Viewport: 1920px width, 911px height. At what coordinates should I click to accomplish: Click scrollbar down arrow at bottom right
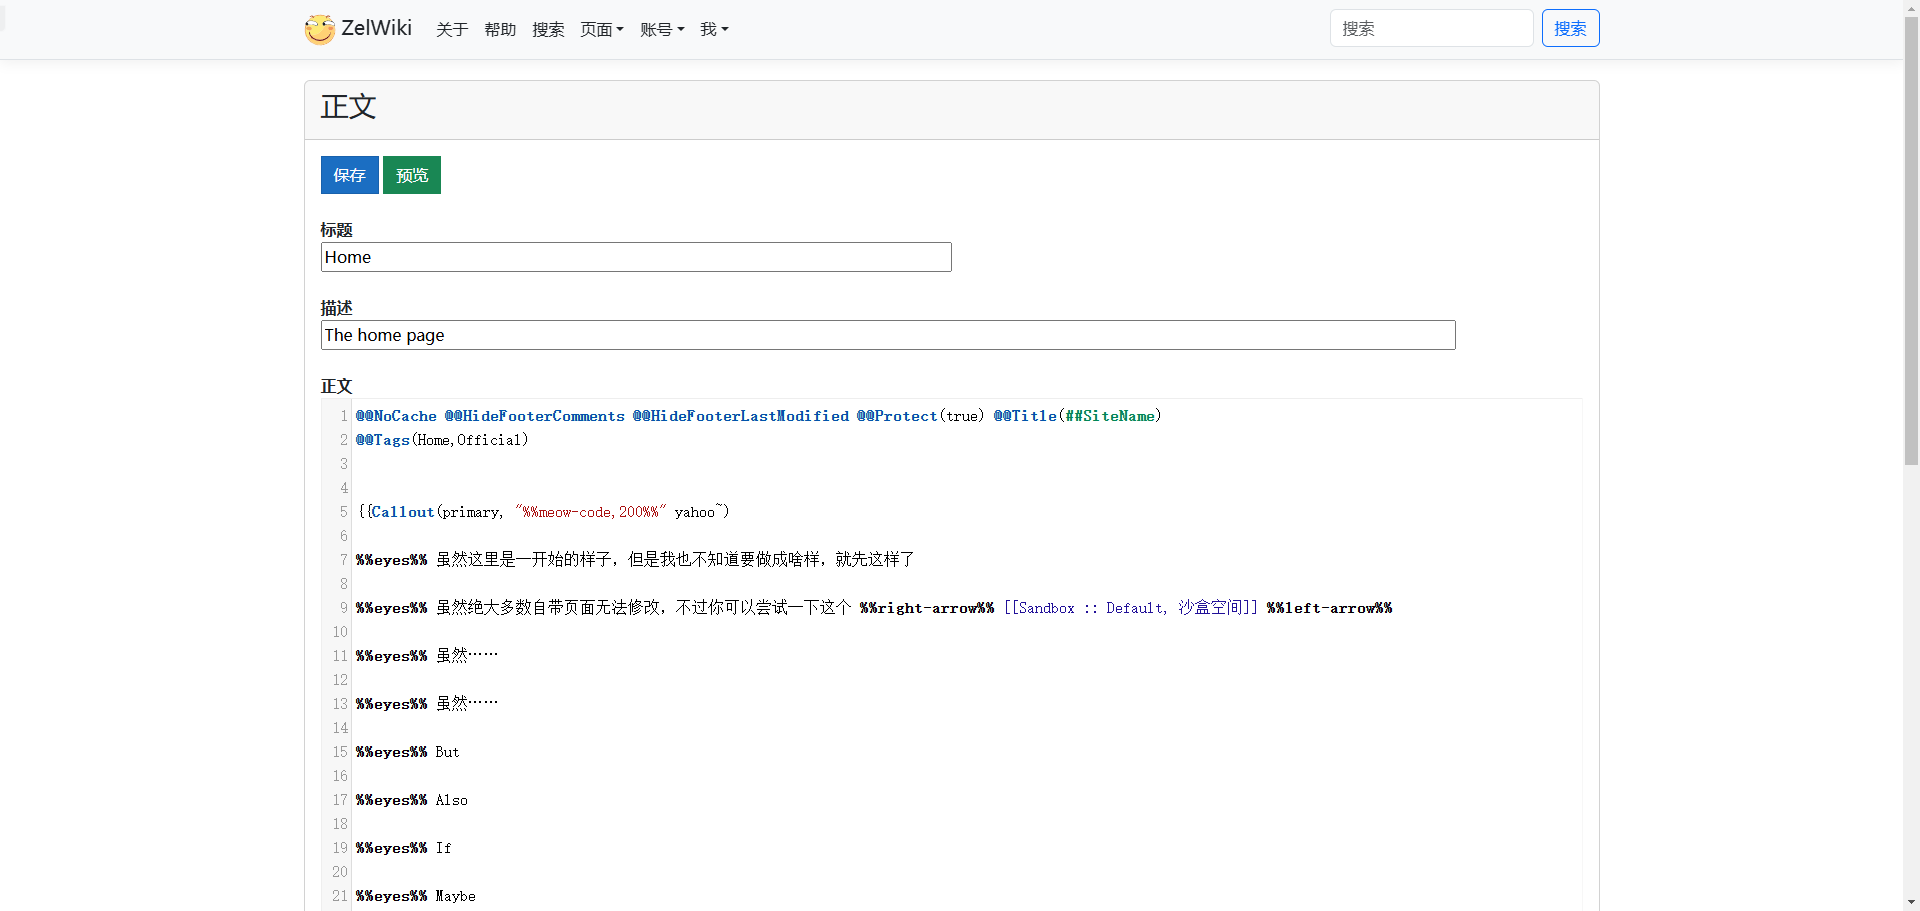click(1911, 903)
